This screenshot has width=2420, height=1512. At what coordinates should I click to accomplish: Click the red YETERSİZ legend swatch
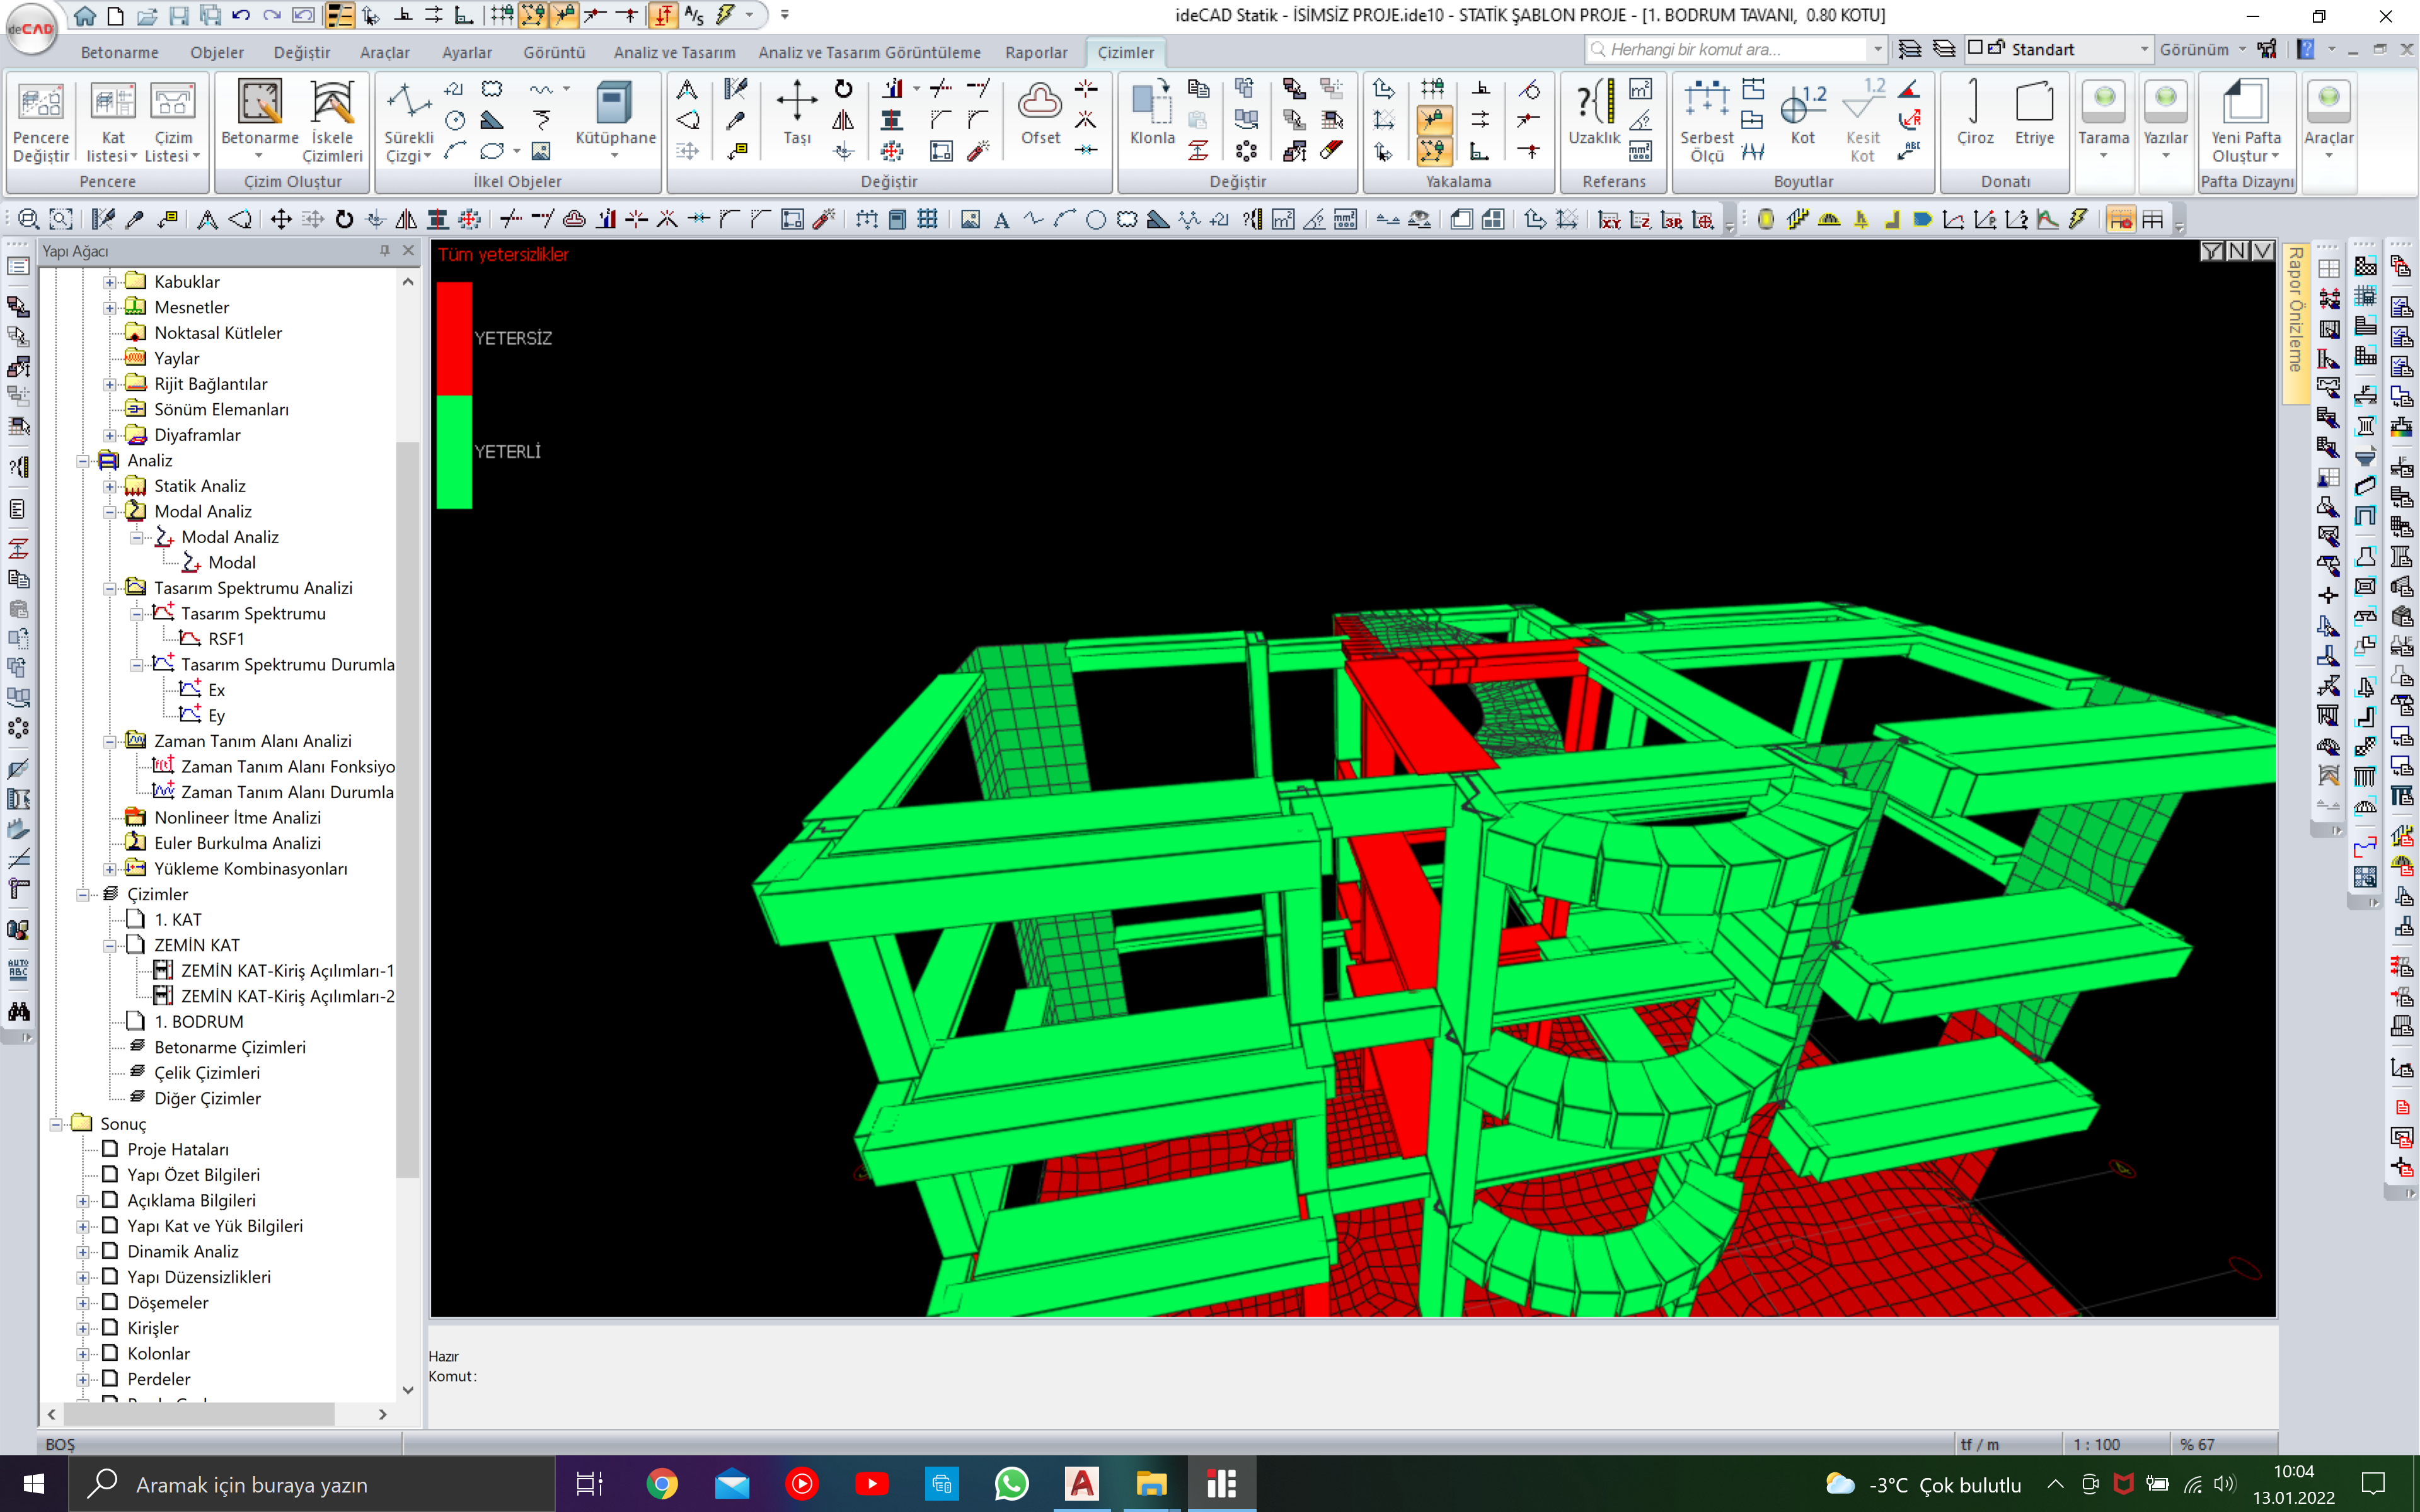(454, 338)
